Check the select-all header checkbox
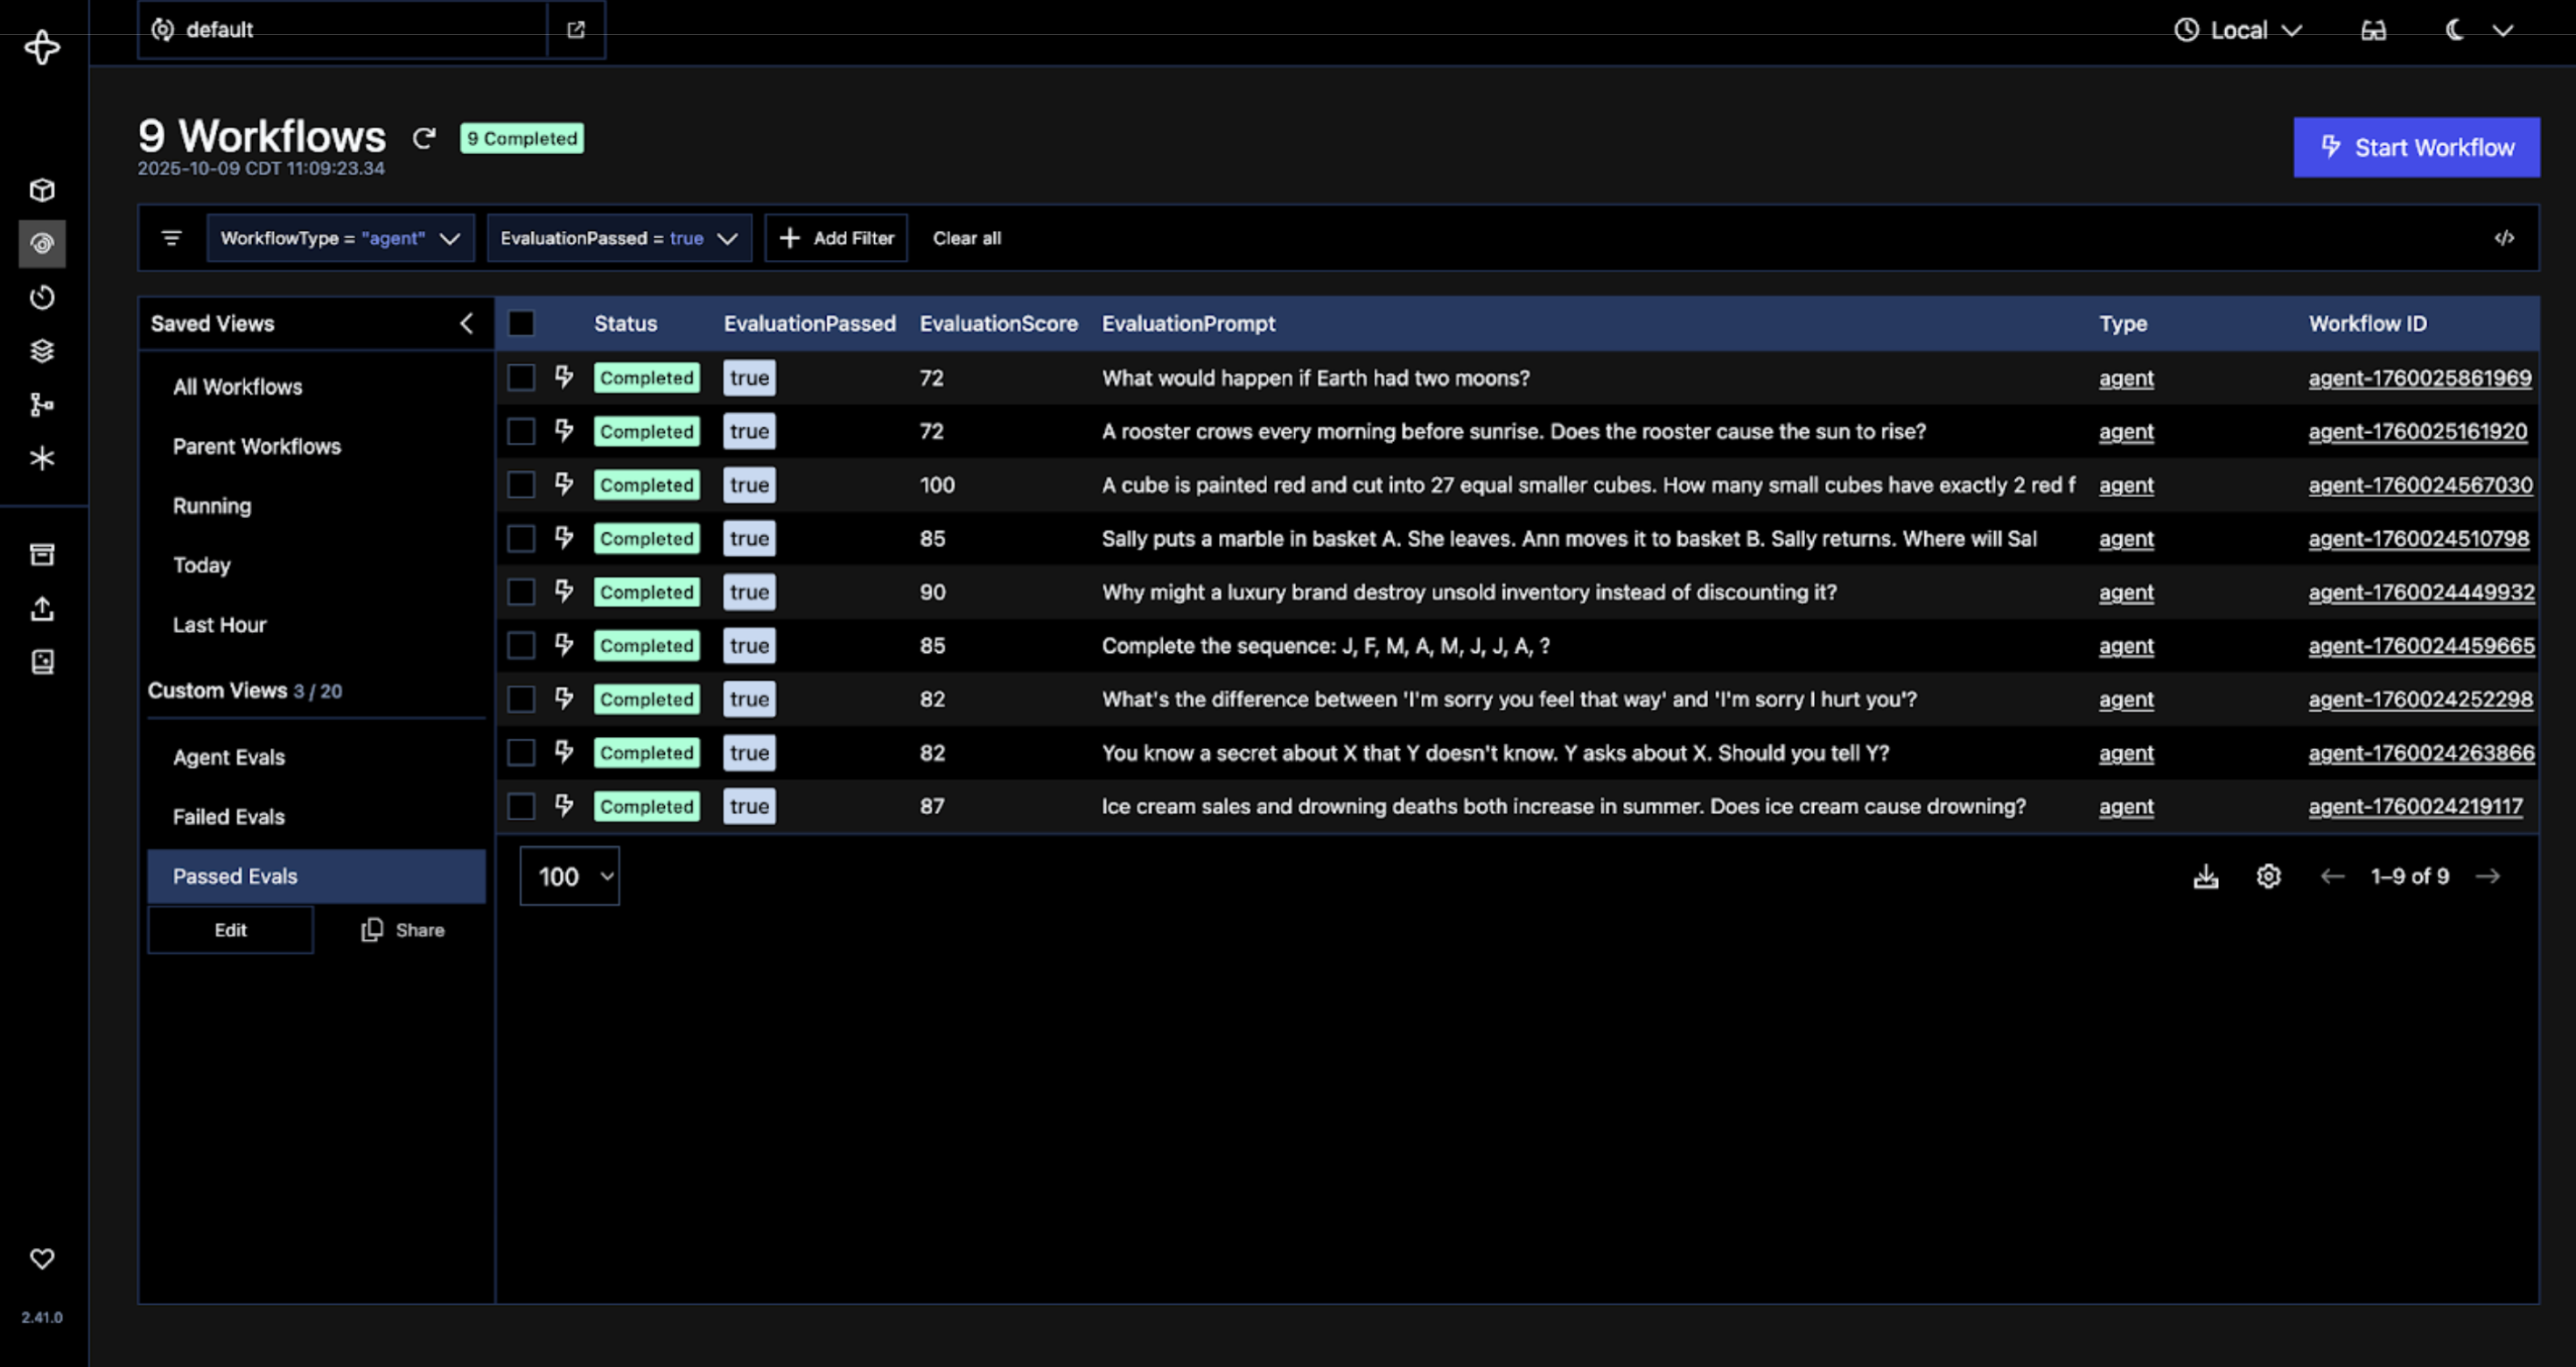 point(521,324)
